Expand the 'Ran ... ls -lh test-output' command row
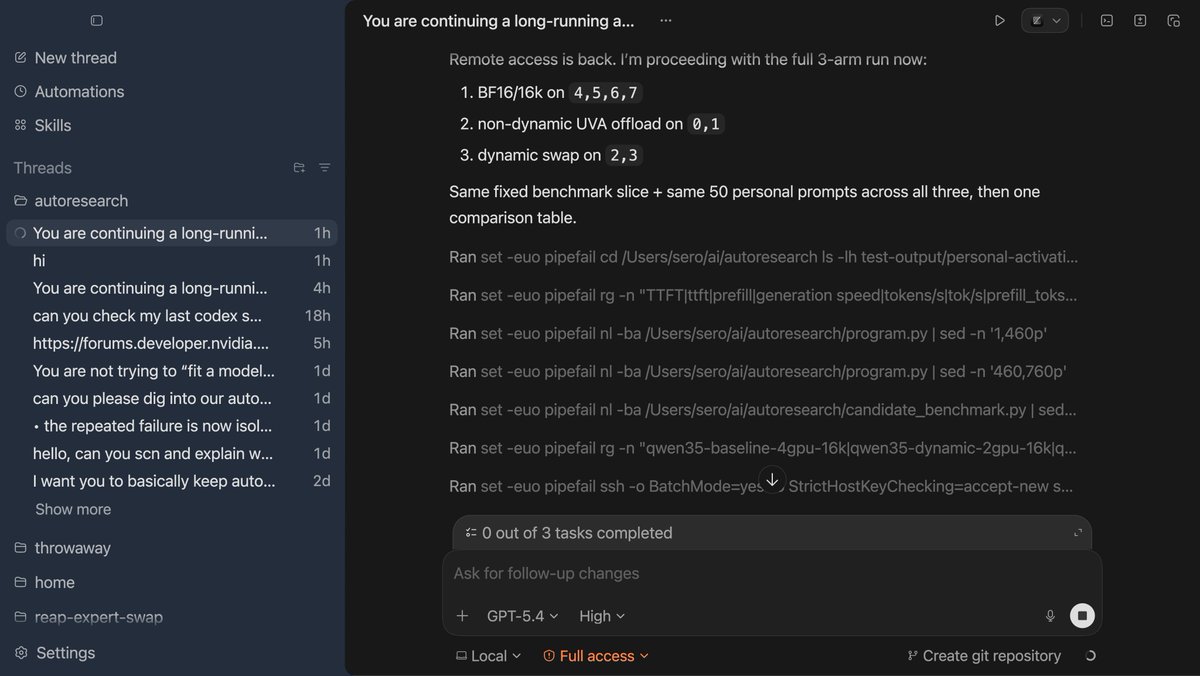The image size is (1200, 676). (764, 257)
